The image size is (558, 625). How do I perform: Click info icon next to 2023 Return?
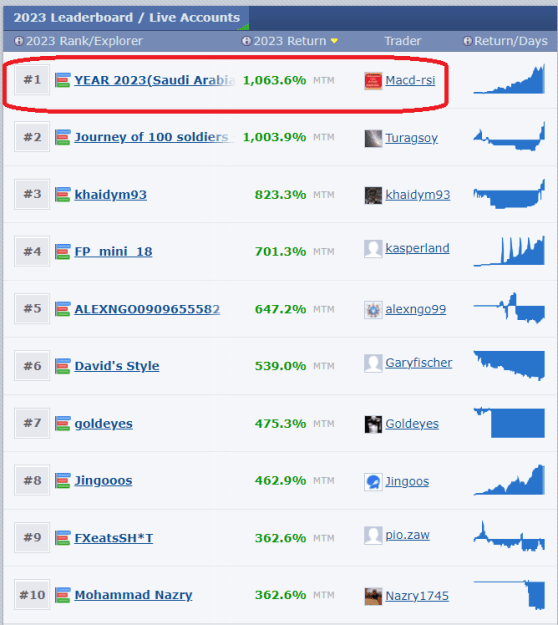[x=247, y=41]
